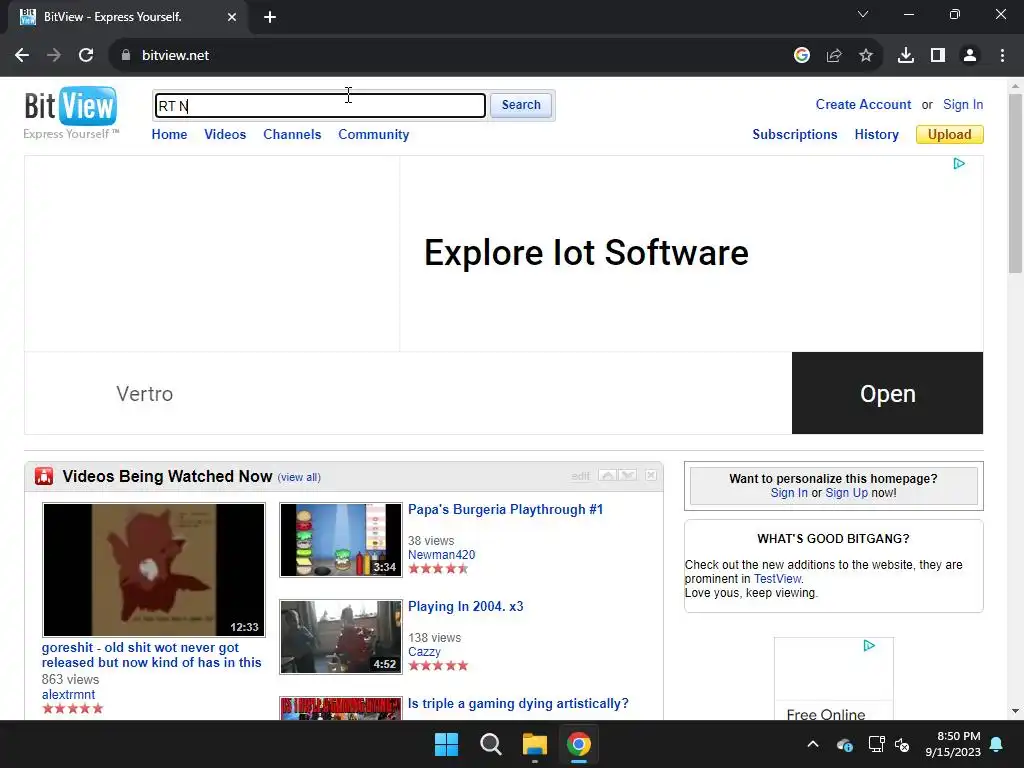Viewport: 1024px width, 768px height.
Task: Click Sign Up in personalize box
Action: [846, 493]
